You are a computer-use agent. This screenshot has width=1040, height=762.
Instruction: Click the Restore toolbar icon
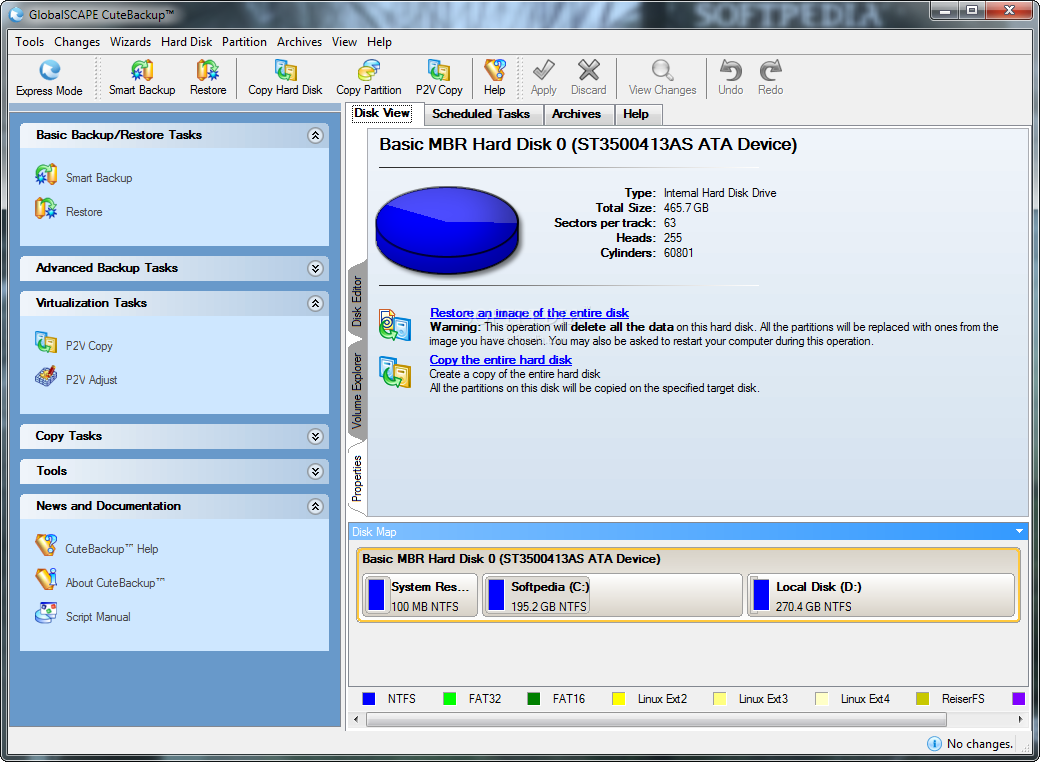(x=208, y=78)
